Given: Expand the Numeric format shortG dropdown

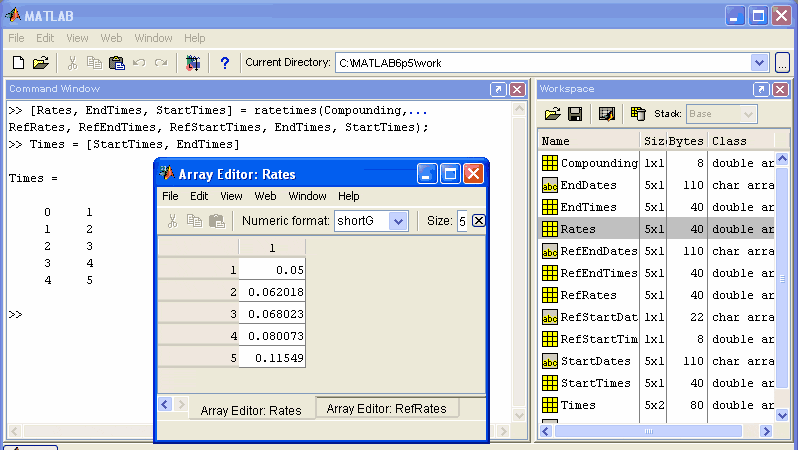Looking at the screenshot, I should point(398,221).
